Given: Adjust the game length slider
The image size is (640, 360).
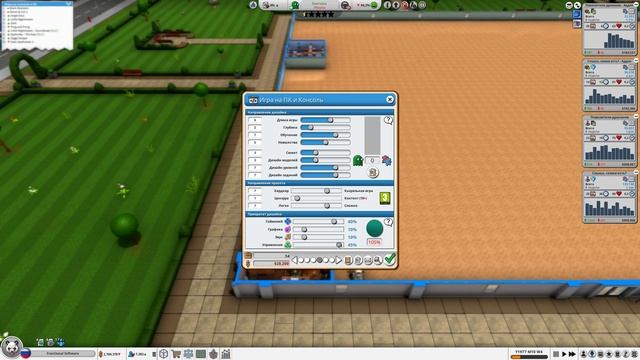Looking at the screenshot, I should pyautogui.click(x=325, y=120).
